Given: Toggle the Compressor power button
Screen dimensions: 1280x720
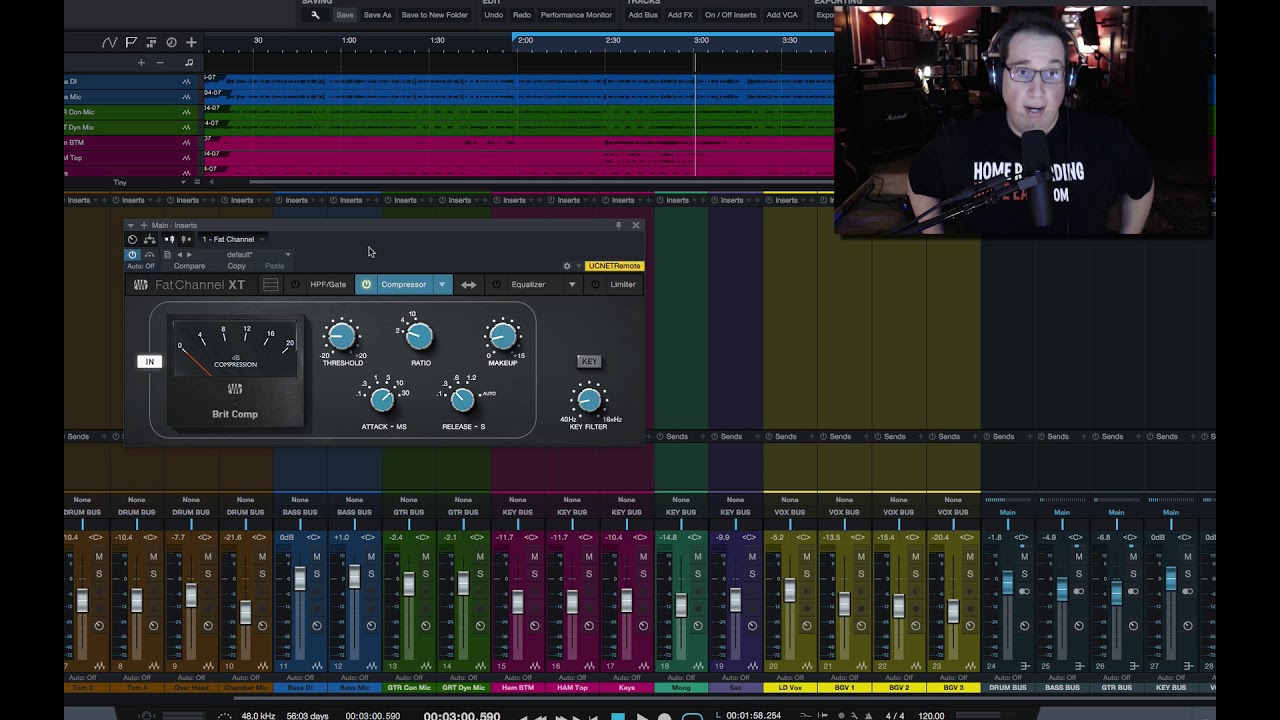Looking at the screenshot, I should [366, 285].
